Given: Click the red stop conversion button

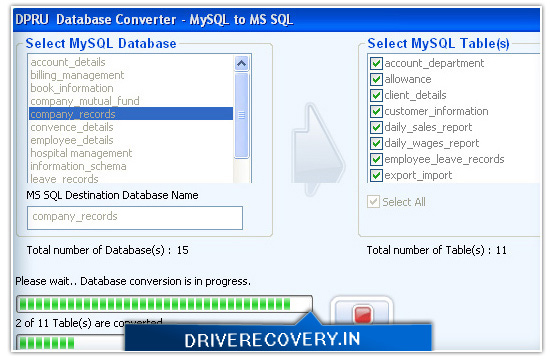Looking at the screenshot, I should point(362,313).
